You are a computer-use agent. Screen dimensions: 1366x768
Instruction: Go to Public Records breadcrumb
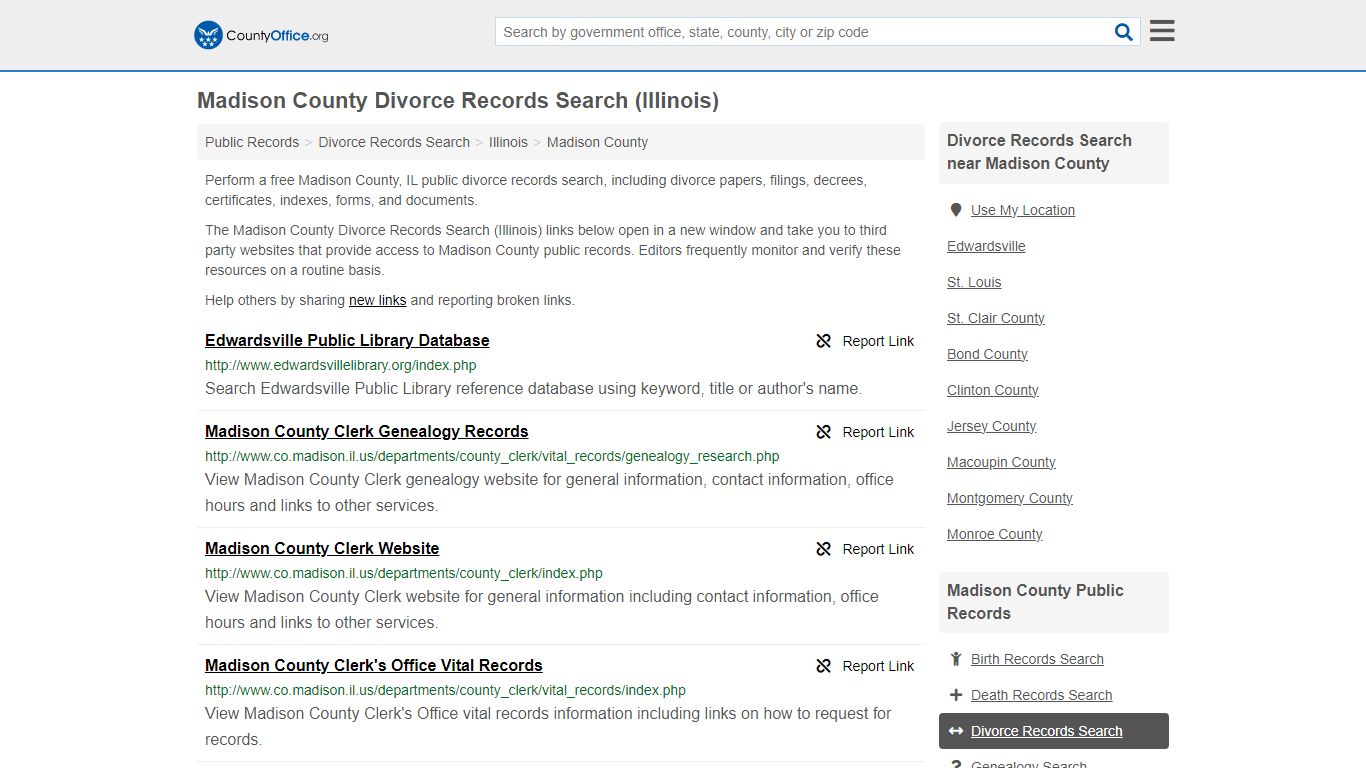[x=252, y=142]
